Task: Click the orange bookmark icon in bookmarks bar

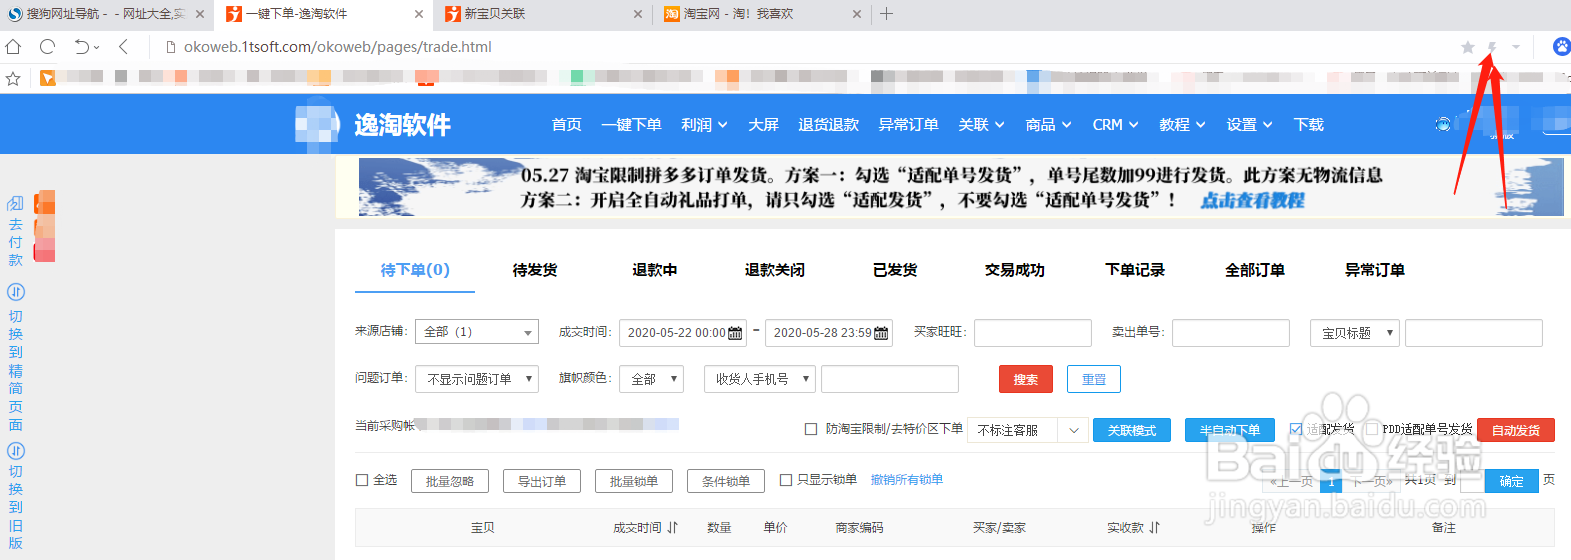Action: [x=47, y=77]
